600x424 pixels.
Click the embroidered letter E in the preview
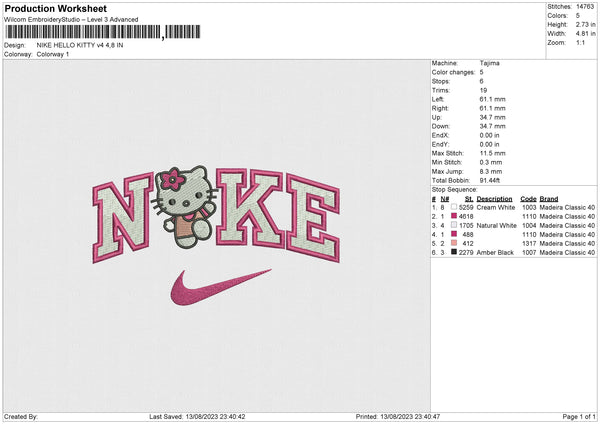[x=313, y=218]
